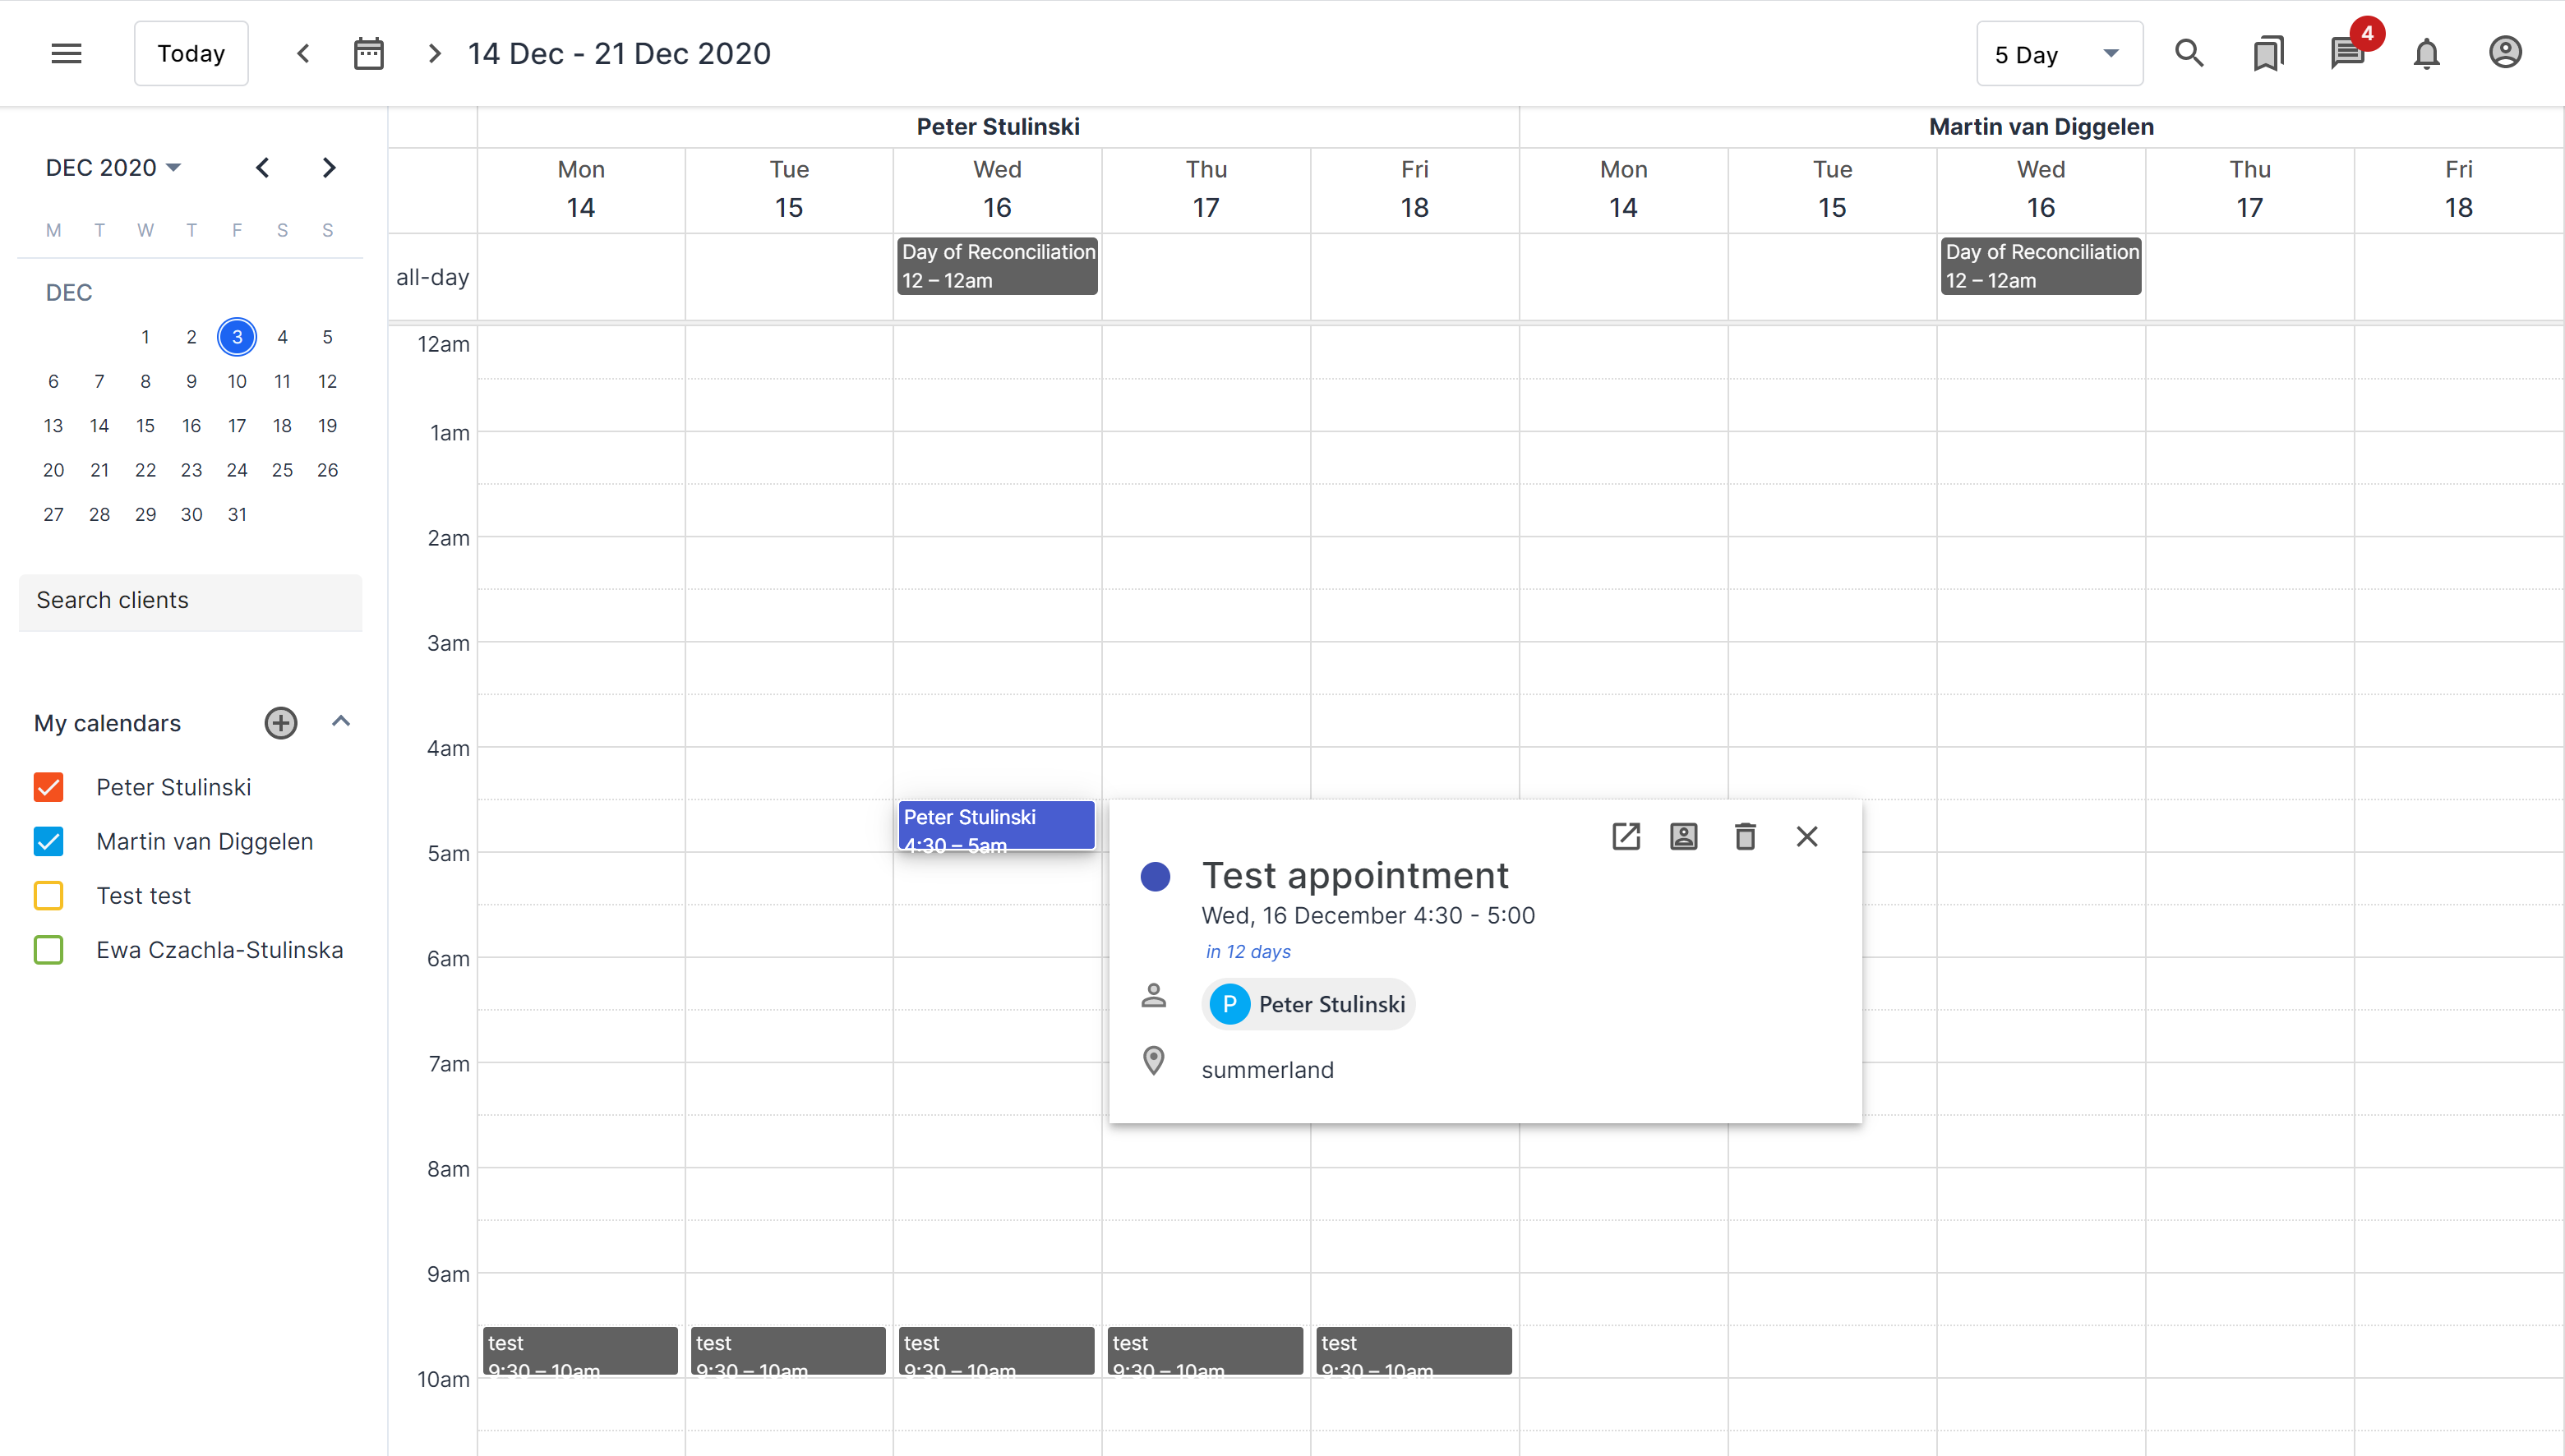Open the account profile icon
Image resolution: width=2565 pixels, height=1456 pixels.
click(x=2504, y=53)
